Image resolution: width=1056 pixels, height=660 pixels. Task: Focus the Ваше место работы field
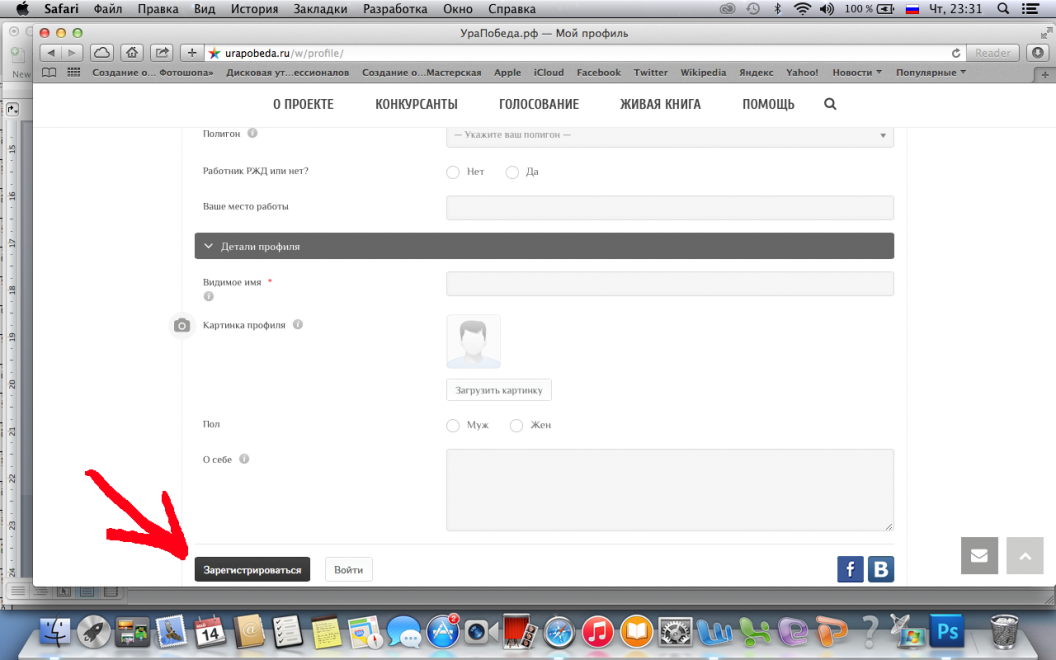pyautogui.click(x=670, y=207)
